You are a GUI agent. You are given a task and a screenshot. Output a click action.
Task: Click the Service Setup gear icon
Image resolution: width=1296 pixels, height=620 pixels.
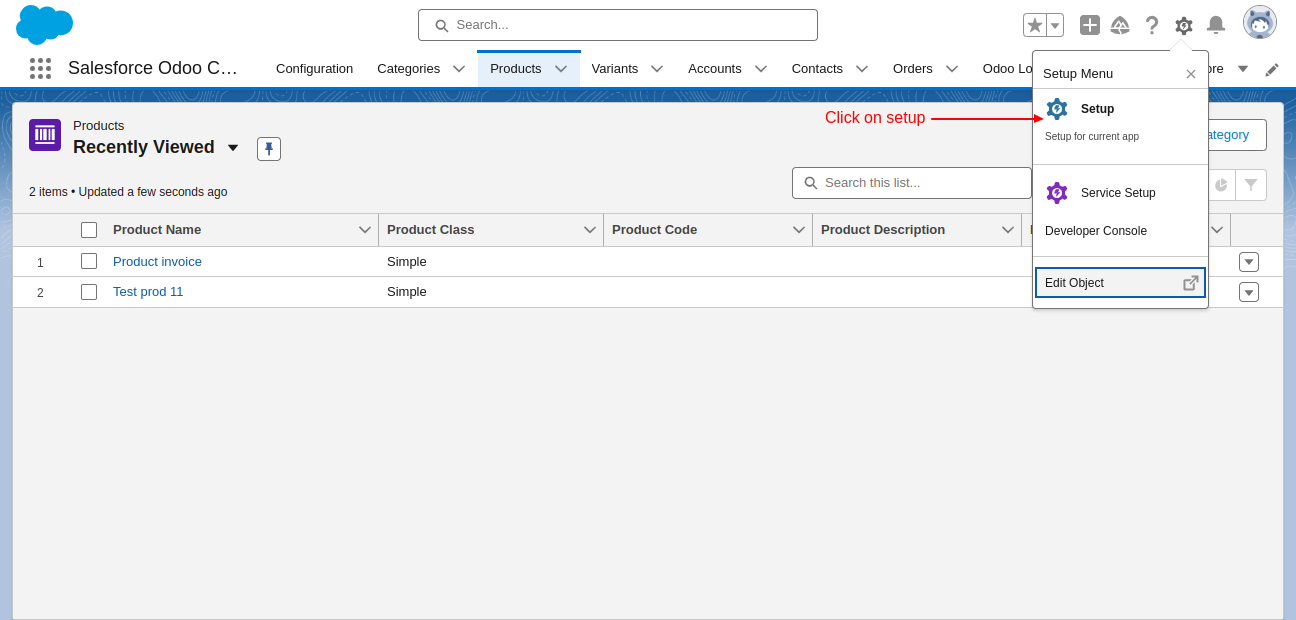(x=1057, y=192)
